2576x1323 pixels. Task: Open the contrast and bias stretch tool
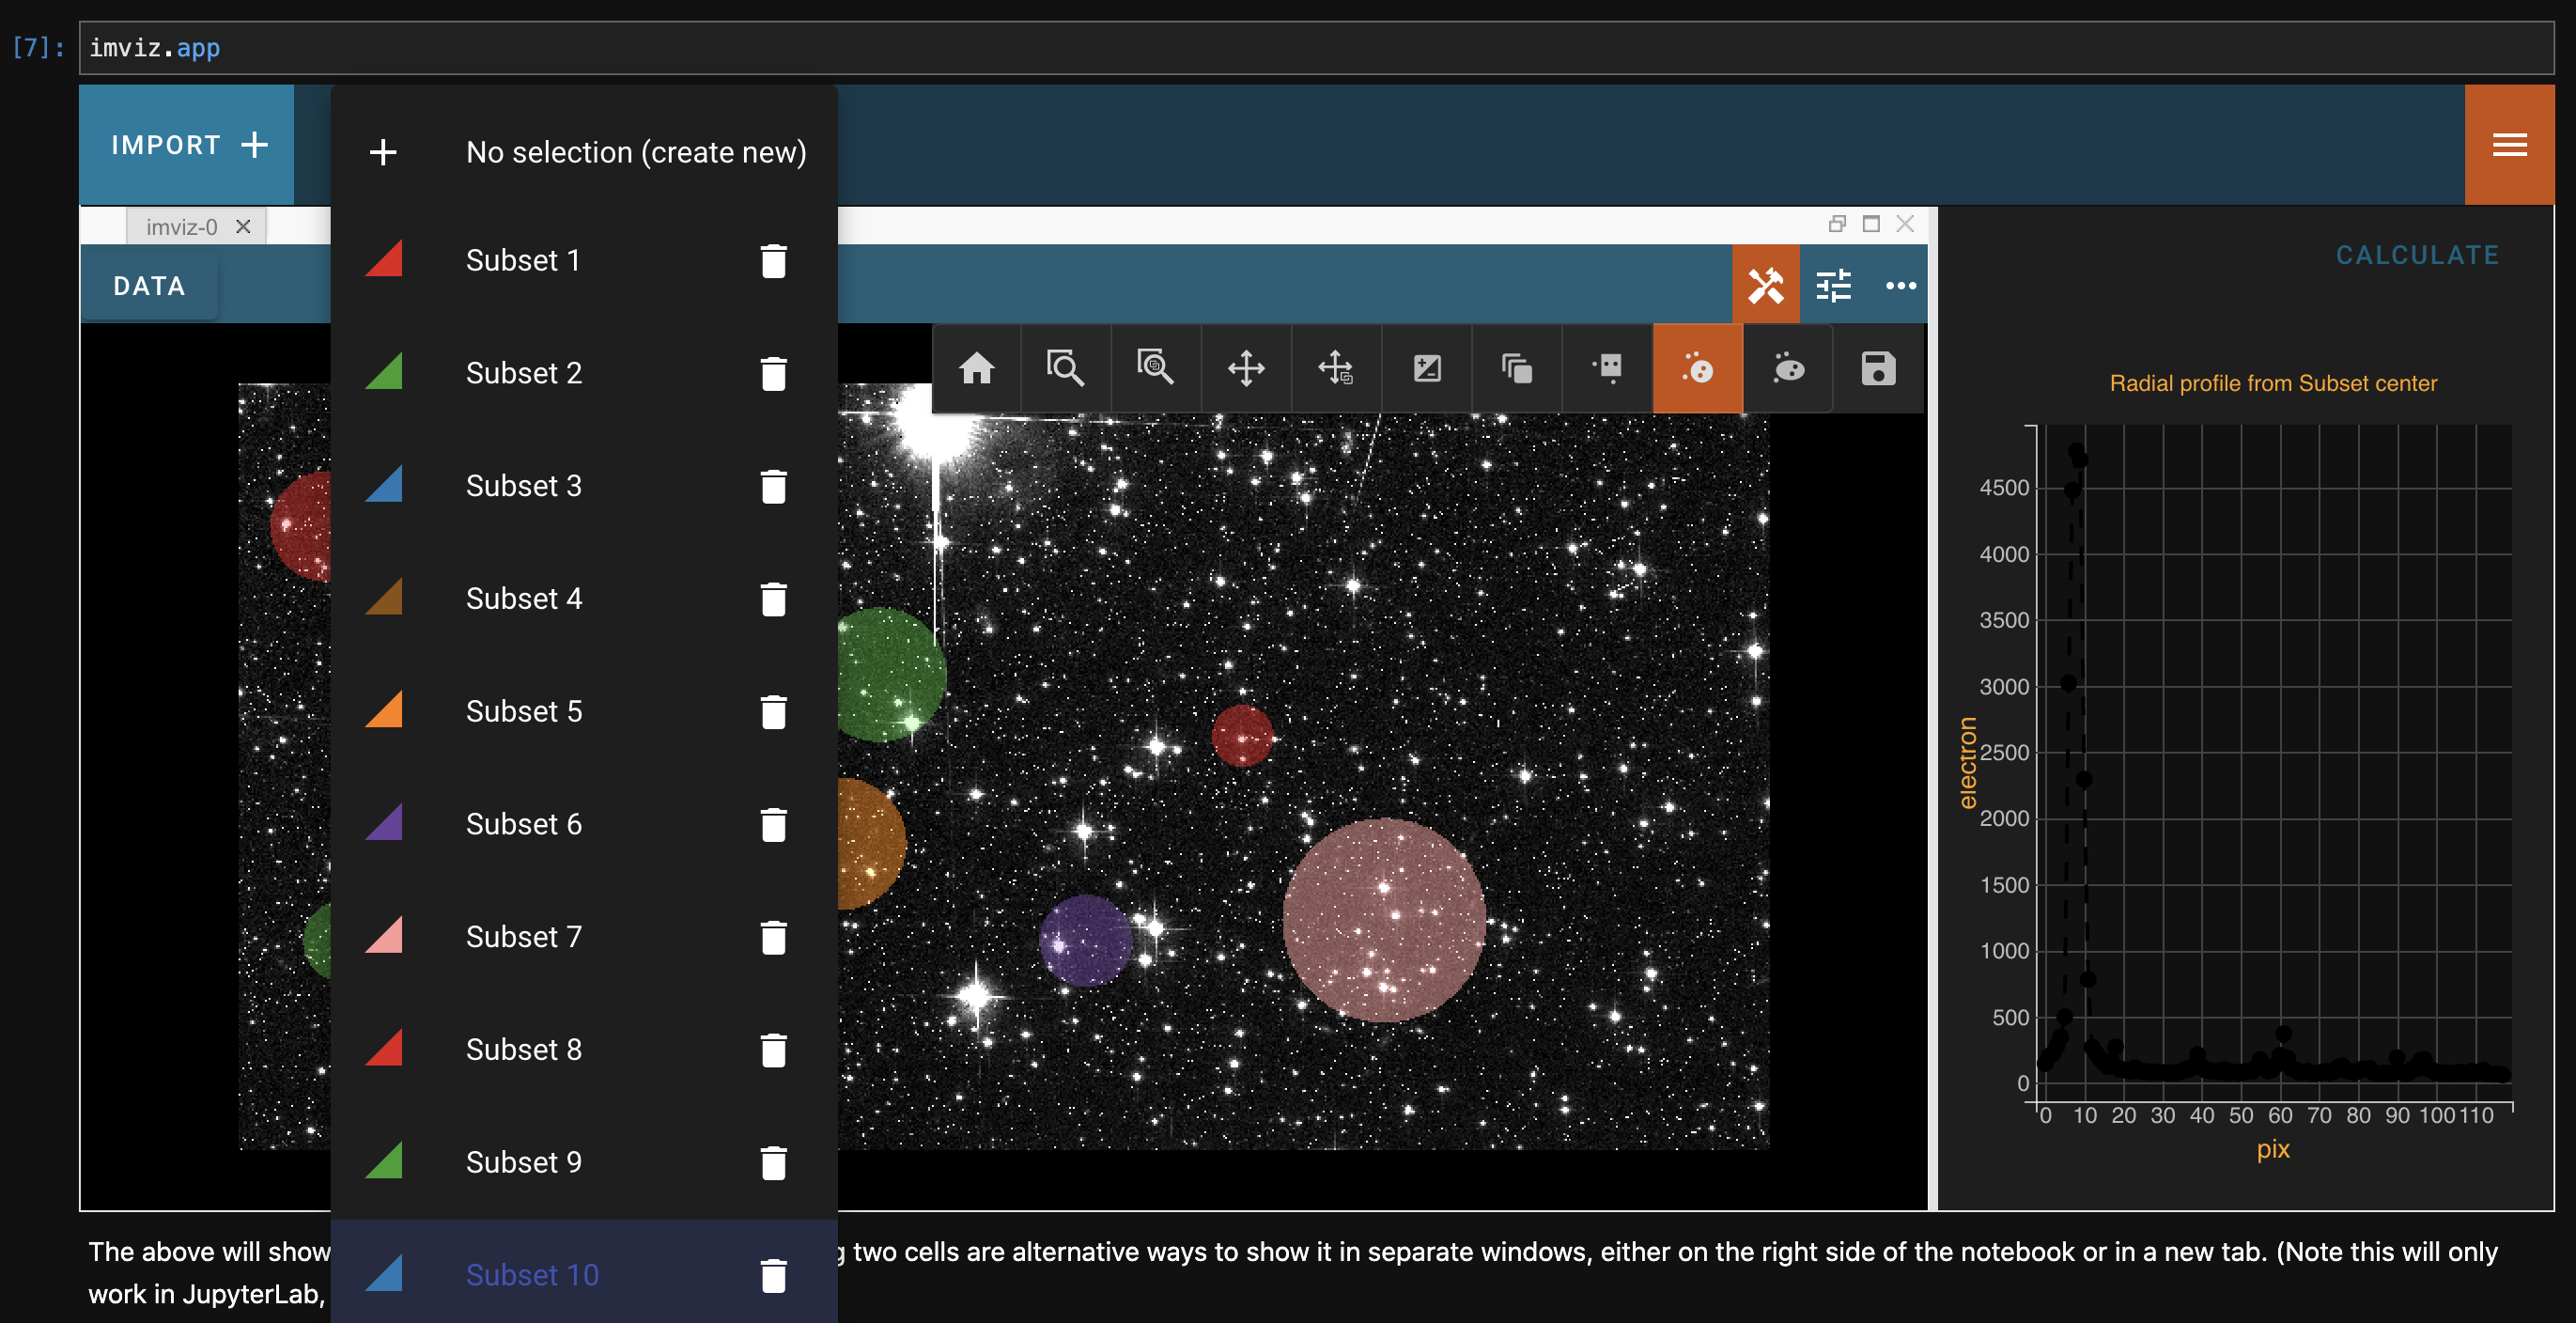pos(1427,368)
